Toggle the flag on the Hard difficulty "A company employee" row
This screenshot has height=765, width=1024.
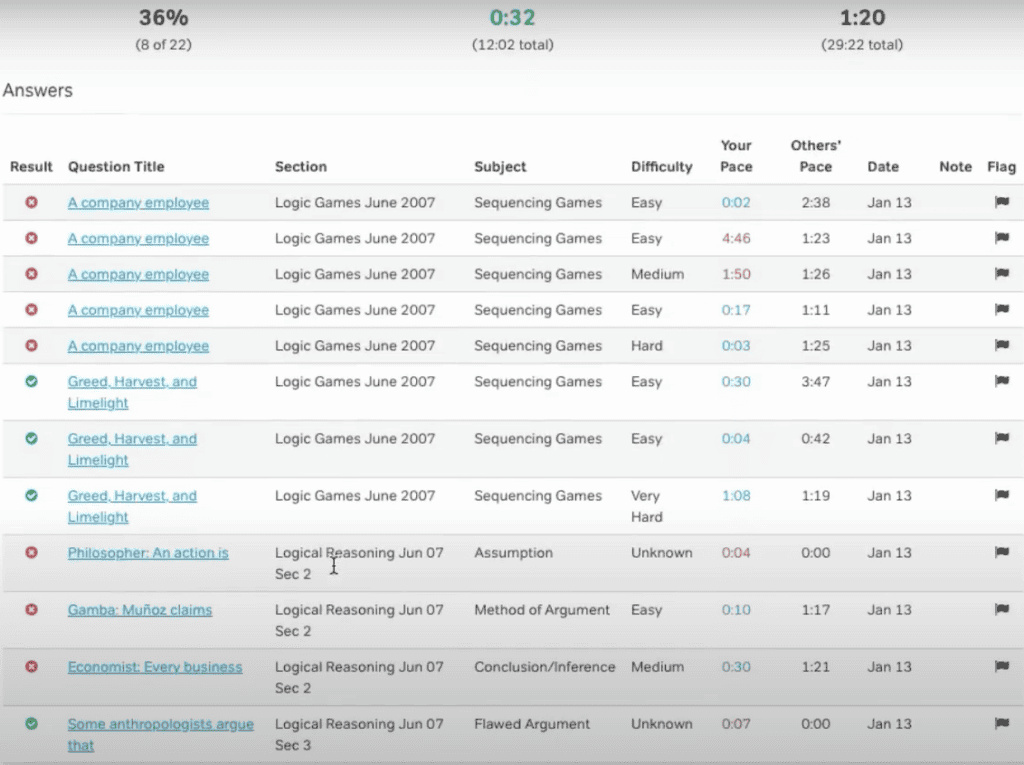coord(1001,345)
